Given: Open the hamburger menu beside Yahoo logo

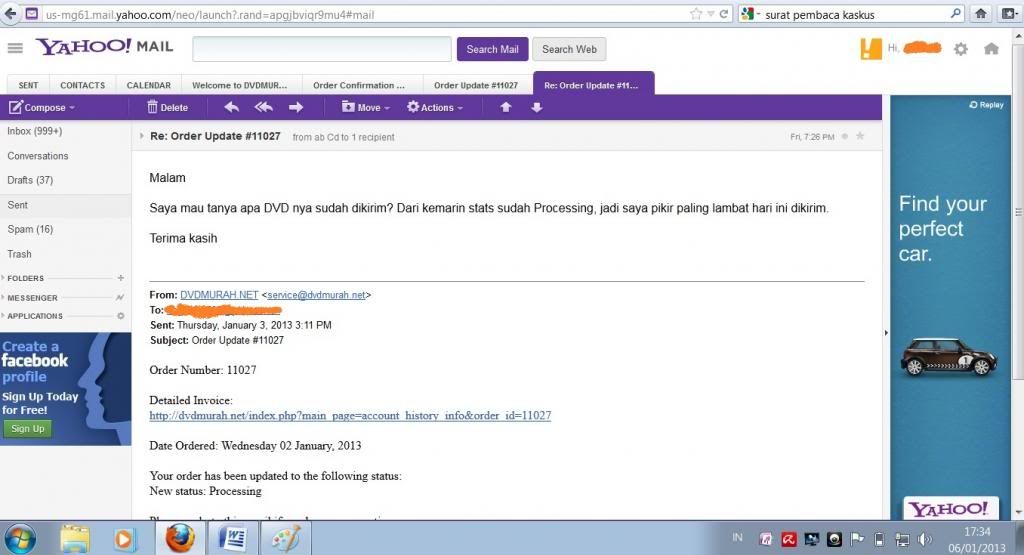Looking at the screenshot, I should tap(15, 48).
